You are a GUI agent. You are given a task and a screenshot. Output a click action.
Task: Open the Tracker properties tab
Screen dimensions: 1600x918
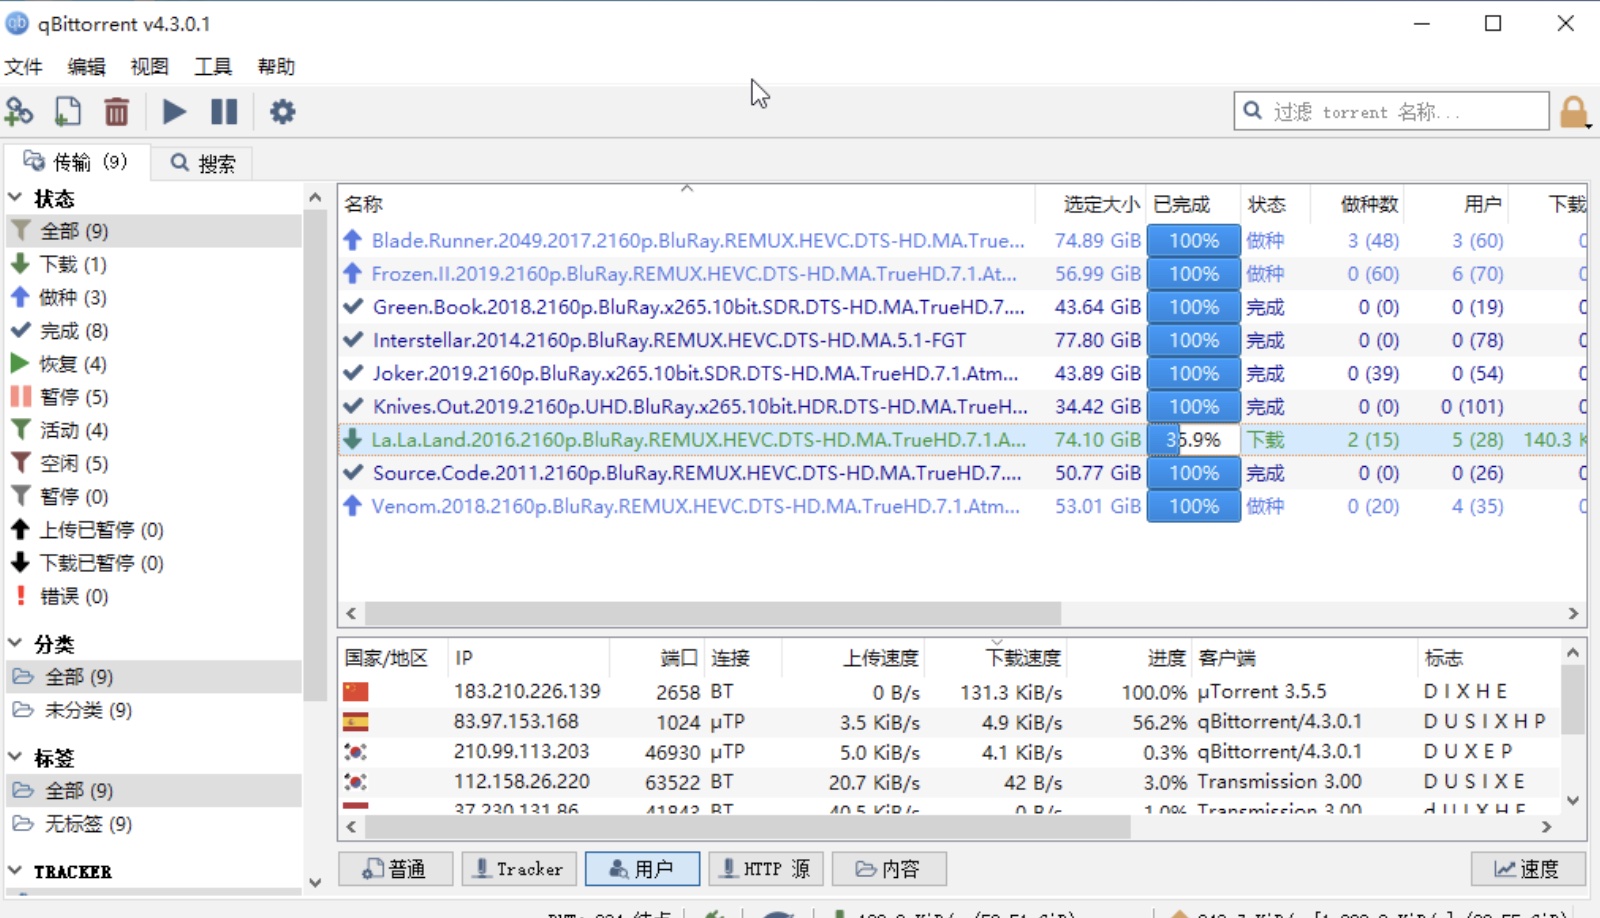[x=519, y=869]
